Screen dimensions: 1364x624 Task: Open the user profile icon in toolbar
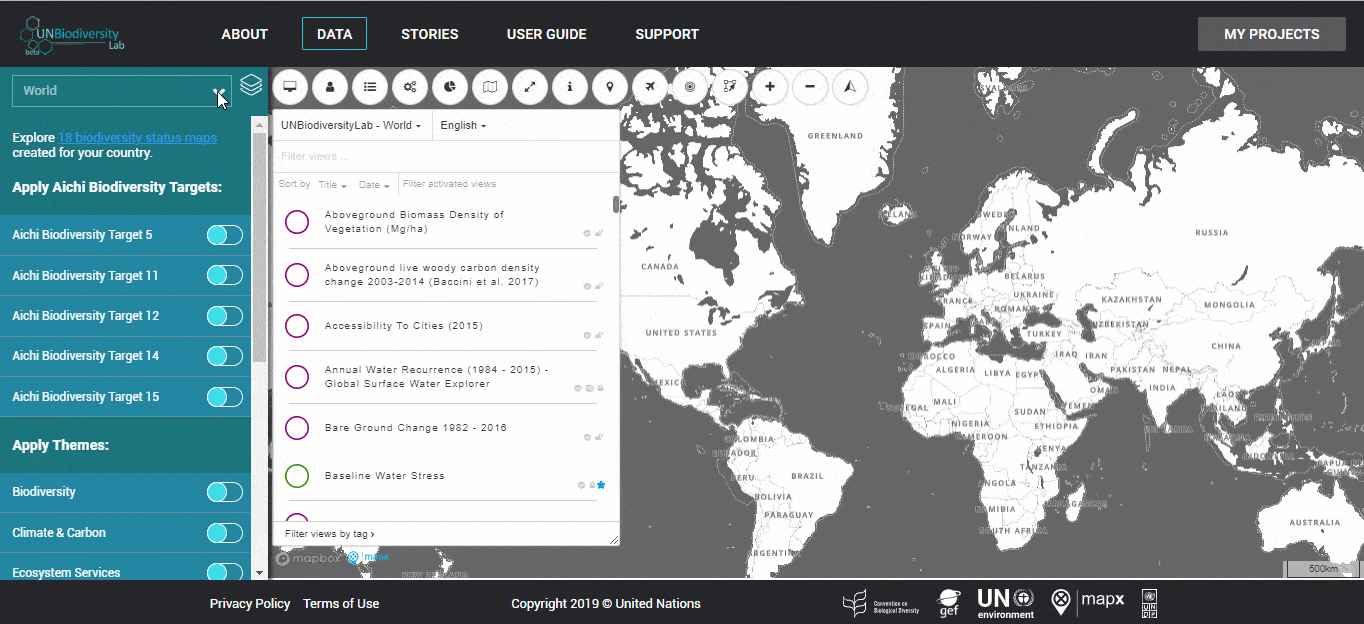coord(330,87)
